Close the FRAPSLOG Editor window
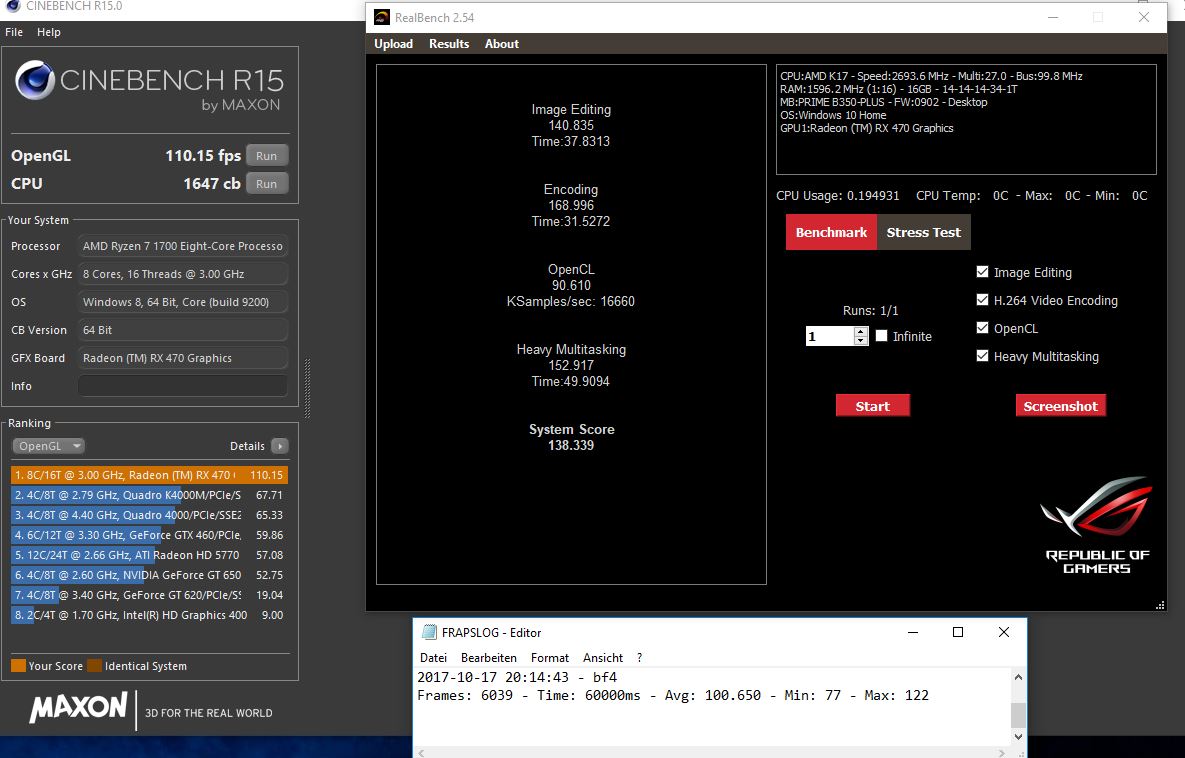1185x758 pixels. click(1004, 632)
